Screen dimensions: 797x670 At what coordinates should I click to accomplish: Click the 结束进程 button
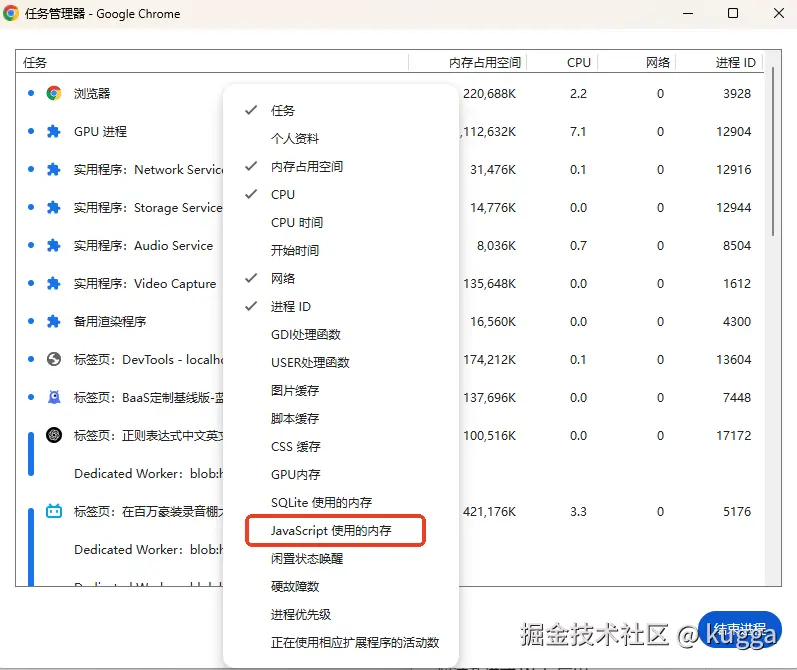[x=740, y=629]
